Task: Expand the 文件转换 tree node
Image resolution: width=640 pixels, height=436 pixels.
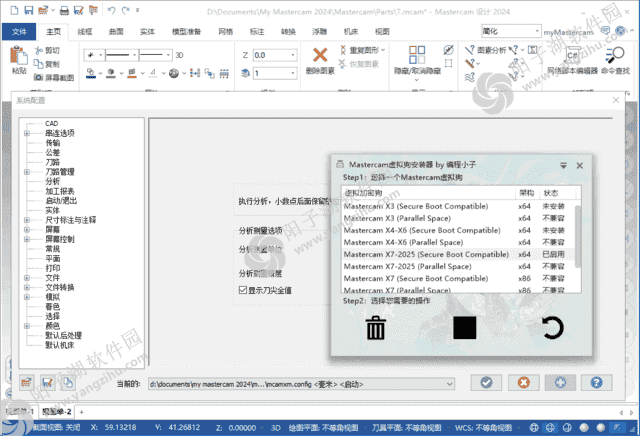Action: point(27,287)
